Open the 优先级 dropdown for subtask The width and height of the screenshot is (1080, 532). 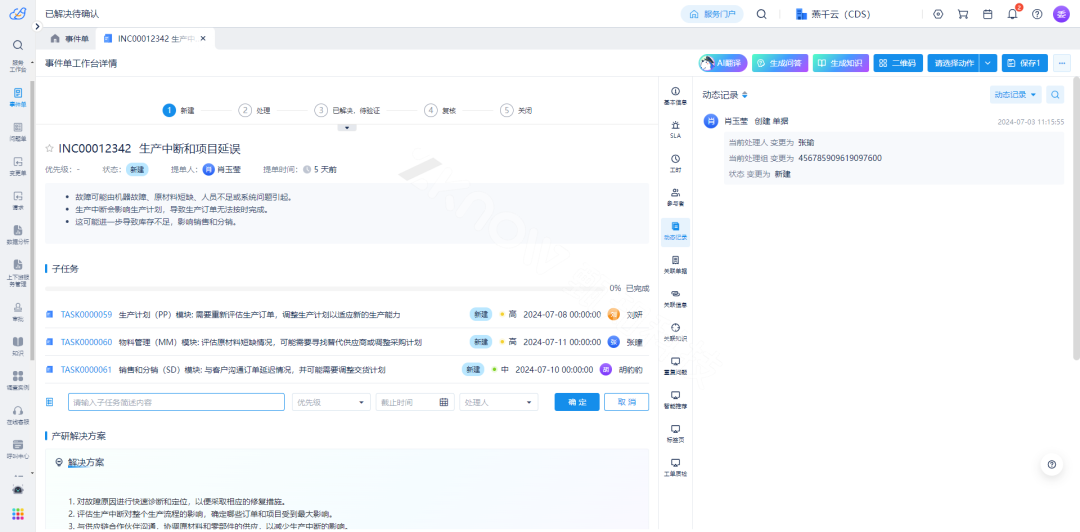coord(331,402)
